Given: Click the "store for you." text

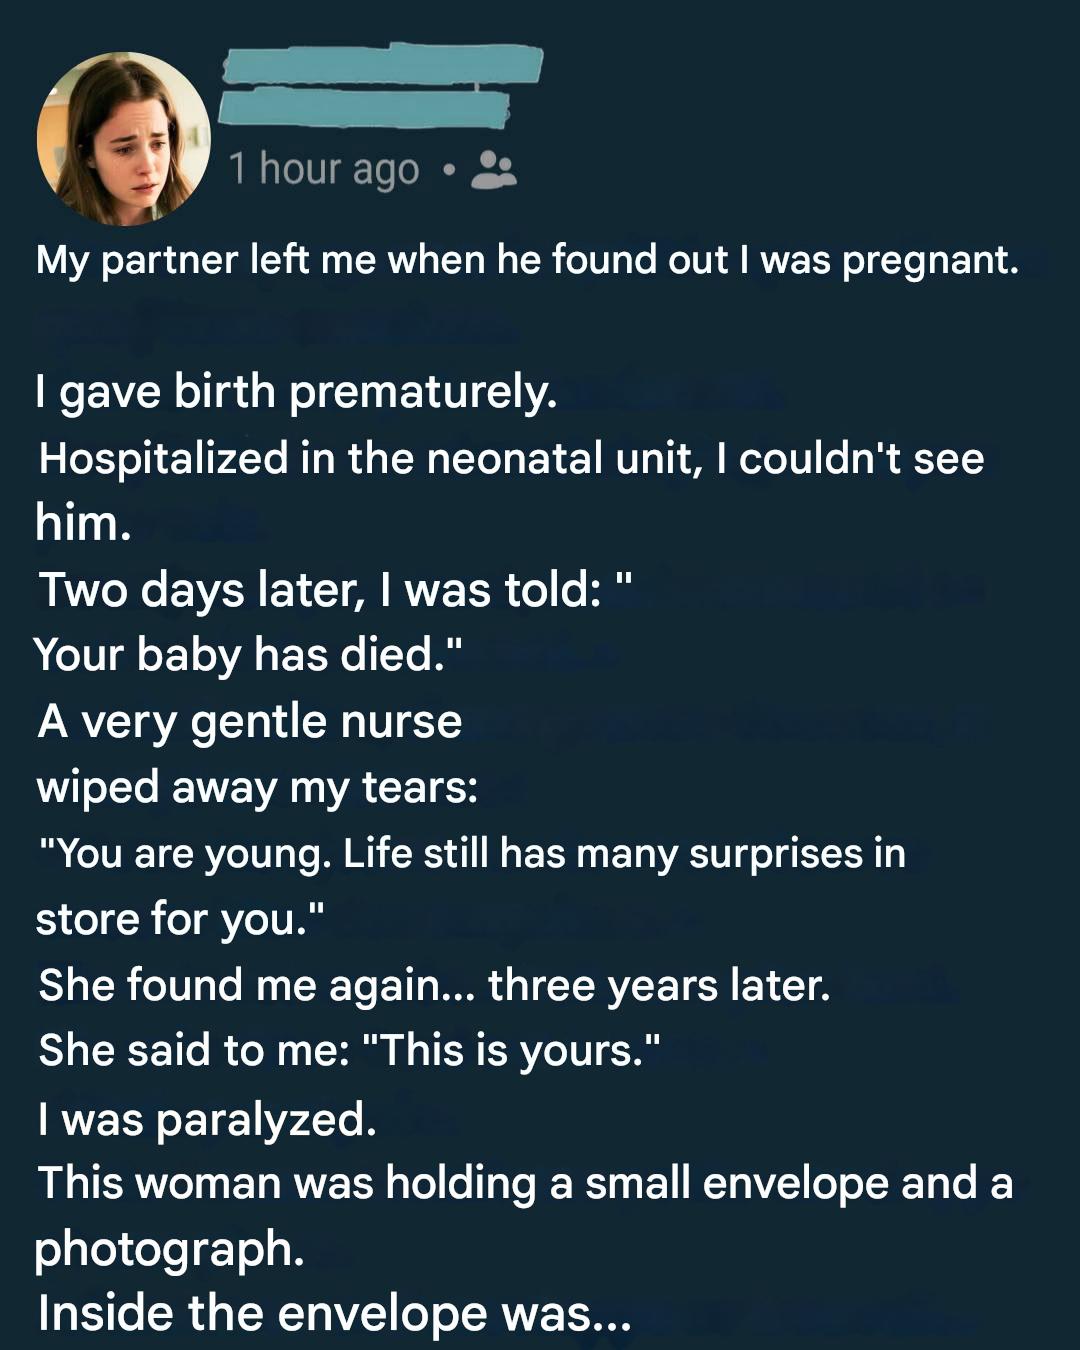Looking at the screenshot, I should click(180, 919).
